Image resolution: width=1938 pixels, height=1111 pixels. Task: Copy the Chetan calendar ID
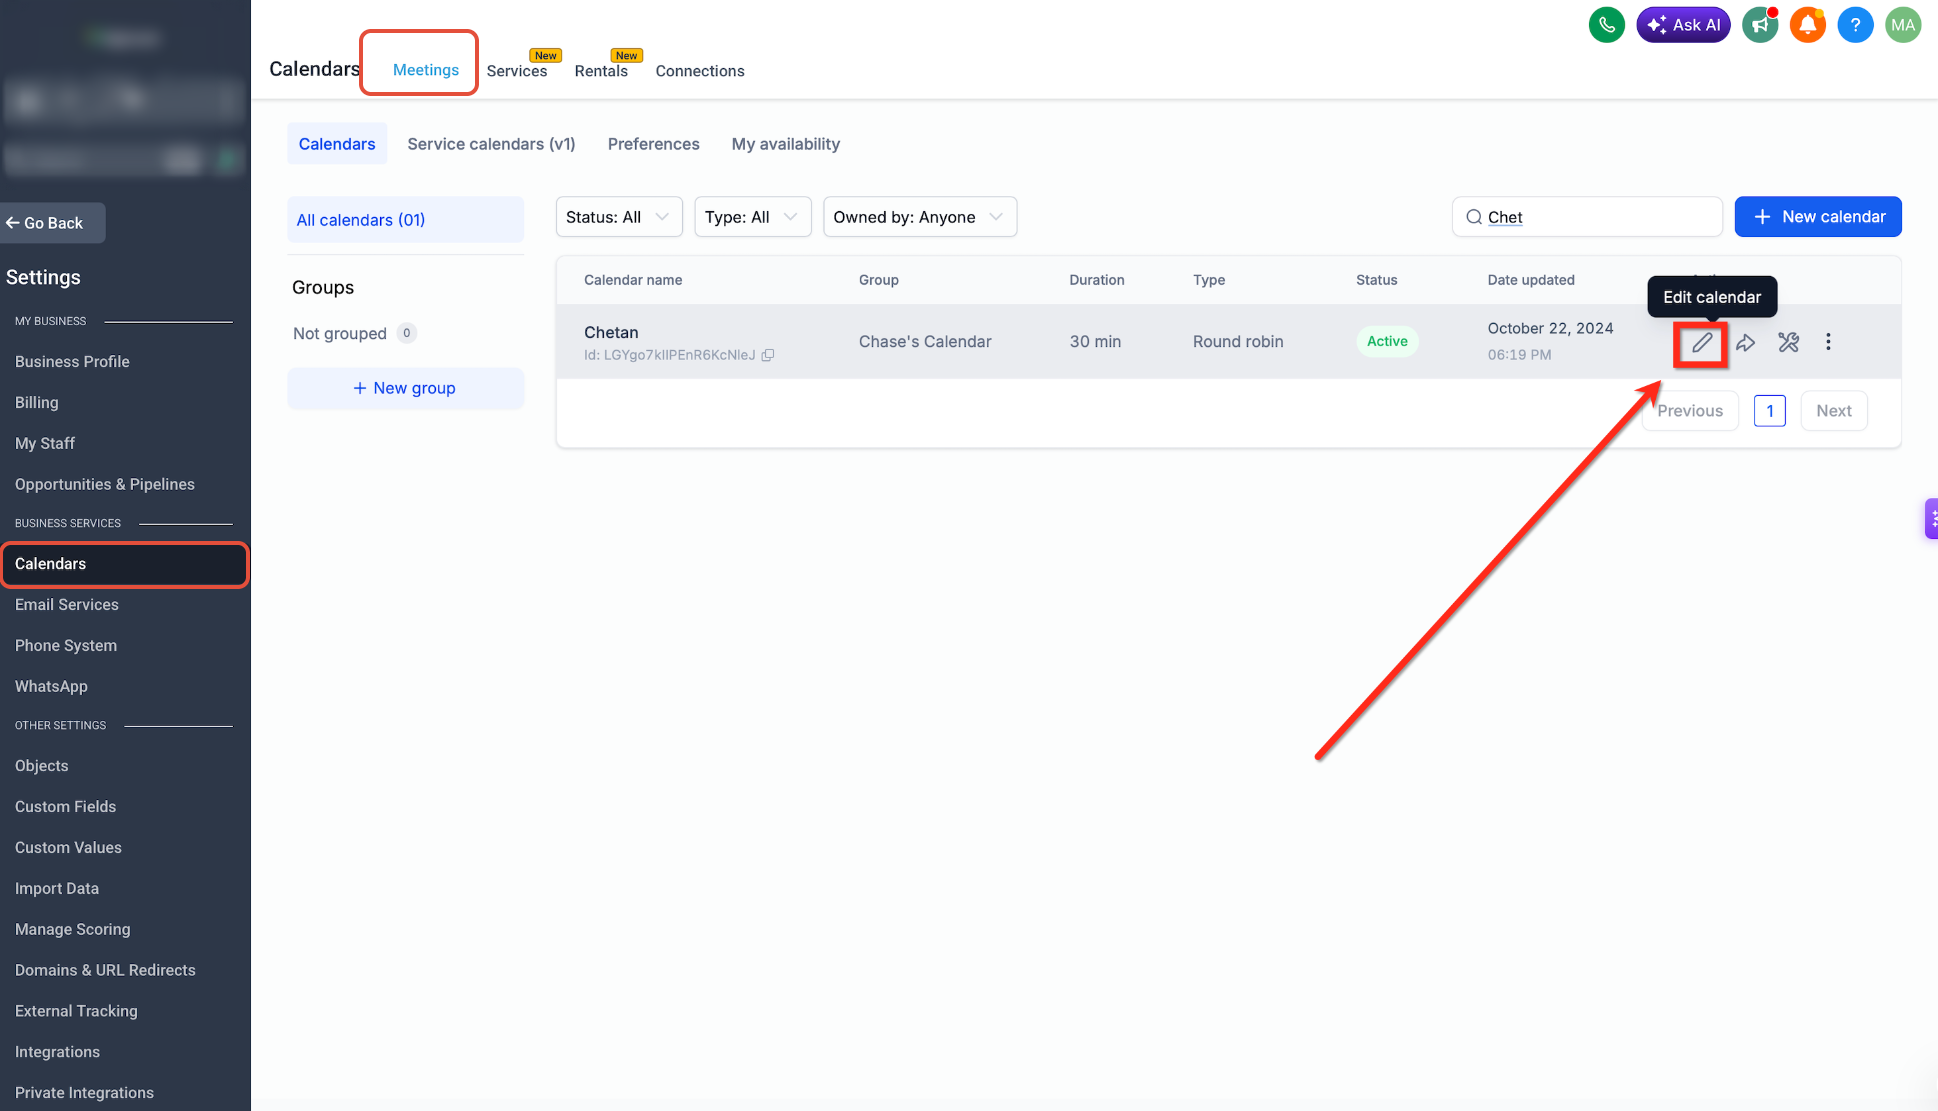(x=768, y=355)
